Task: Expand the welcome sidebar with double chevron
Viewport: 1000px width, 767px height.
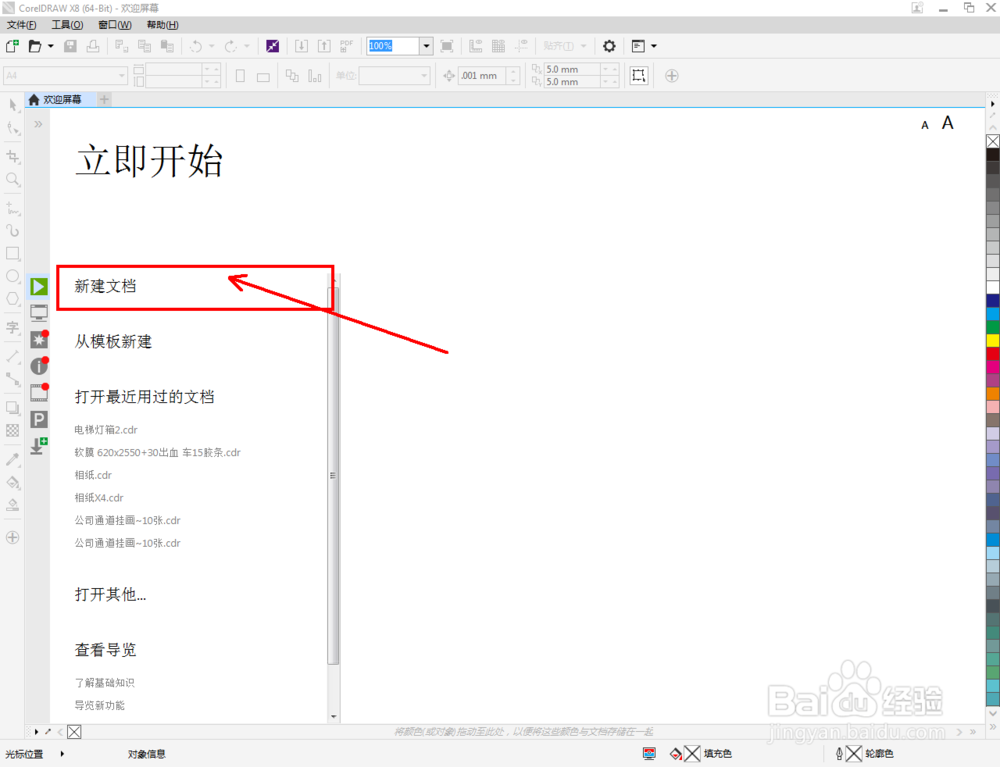Action: pos(38,124)
